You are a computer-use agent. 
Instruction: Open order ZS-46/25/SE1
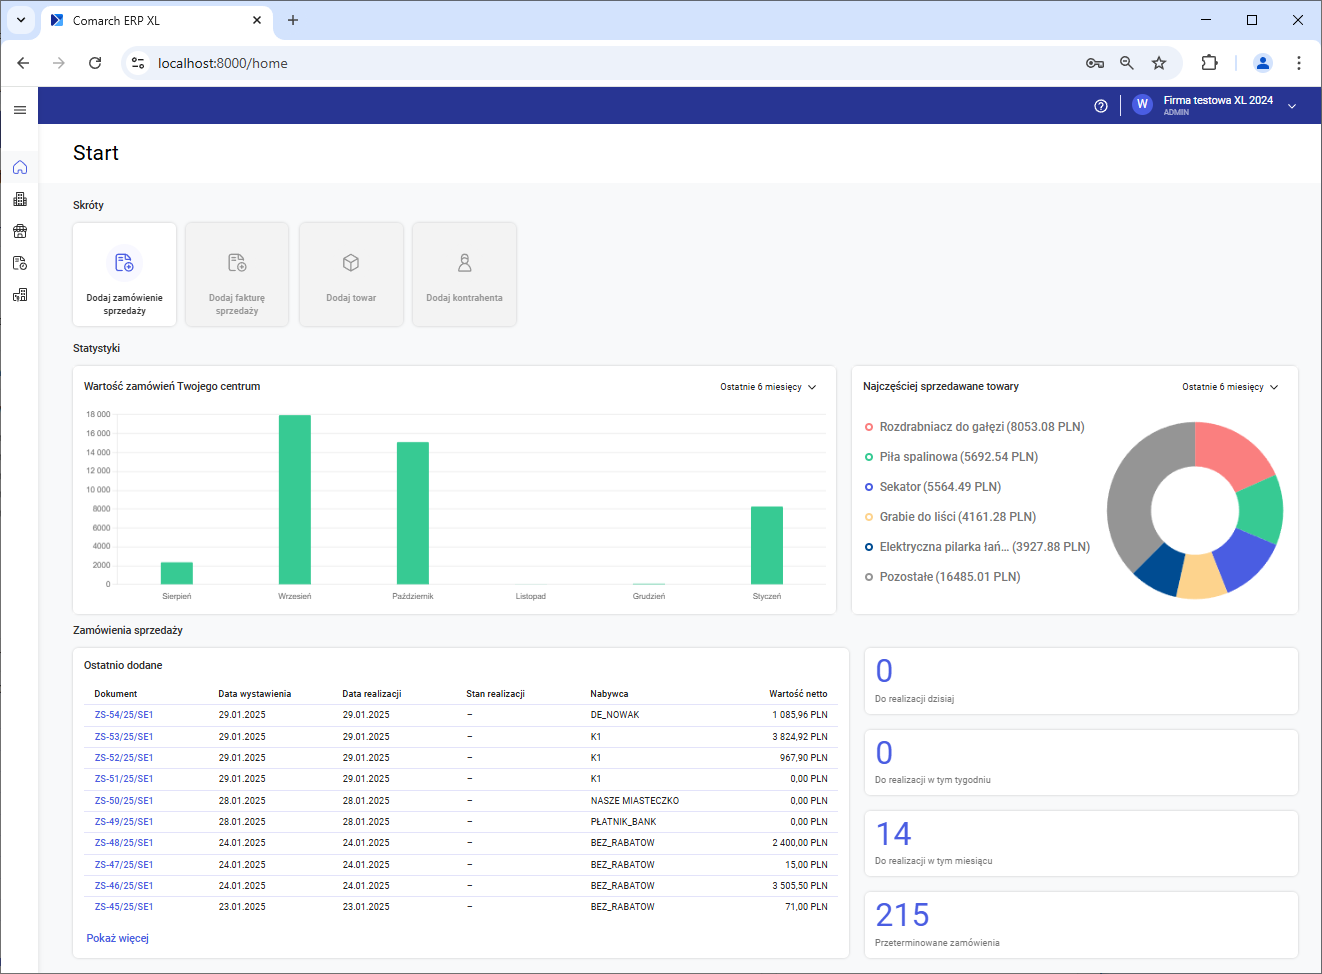tap(124, 886)
